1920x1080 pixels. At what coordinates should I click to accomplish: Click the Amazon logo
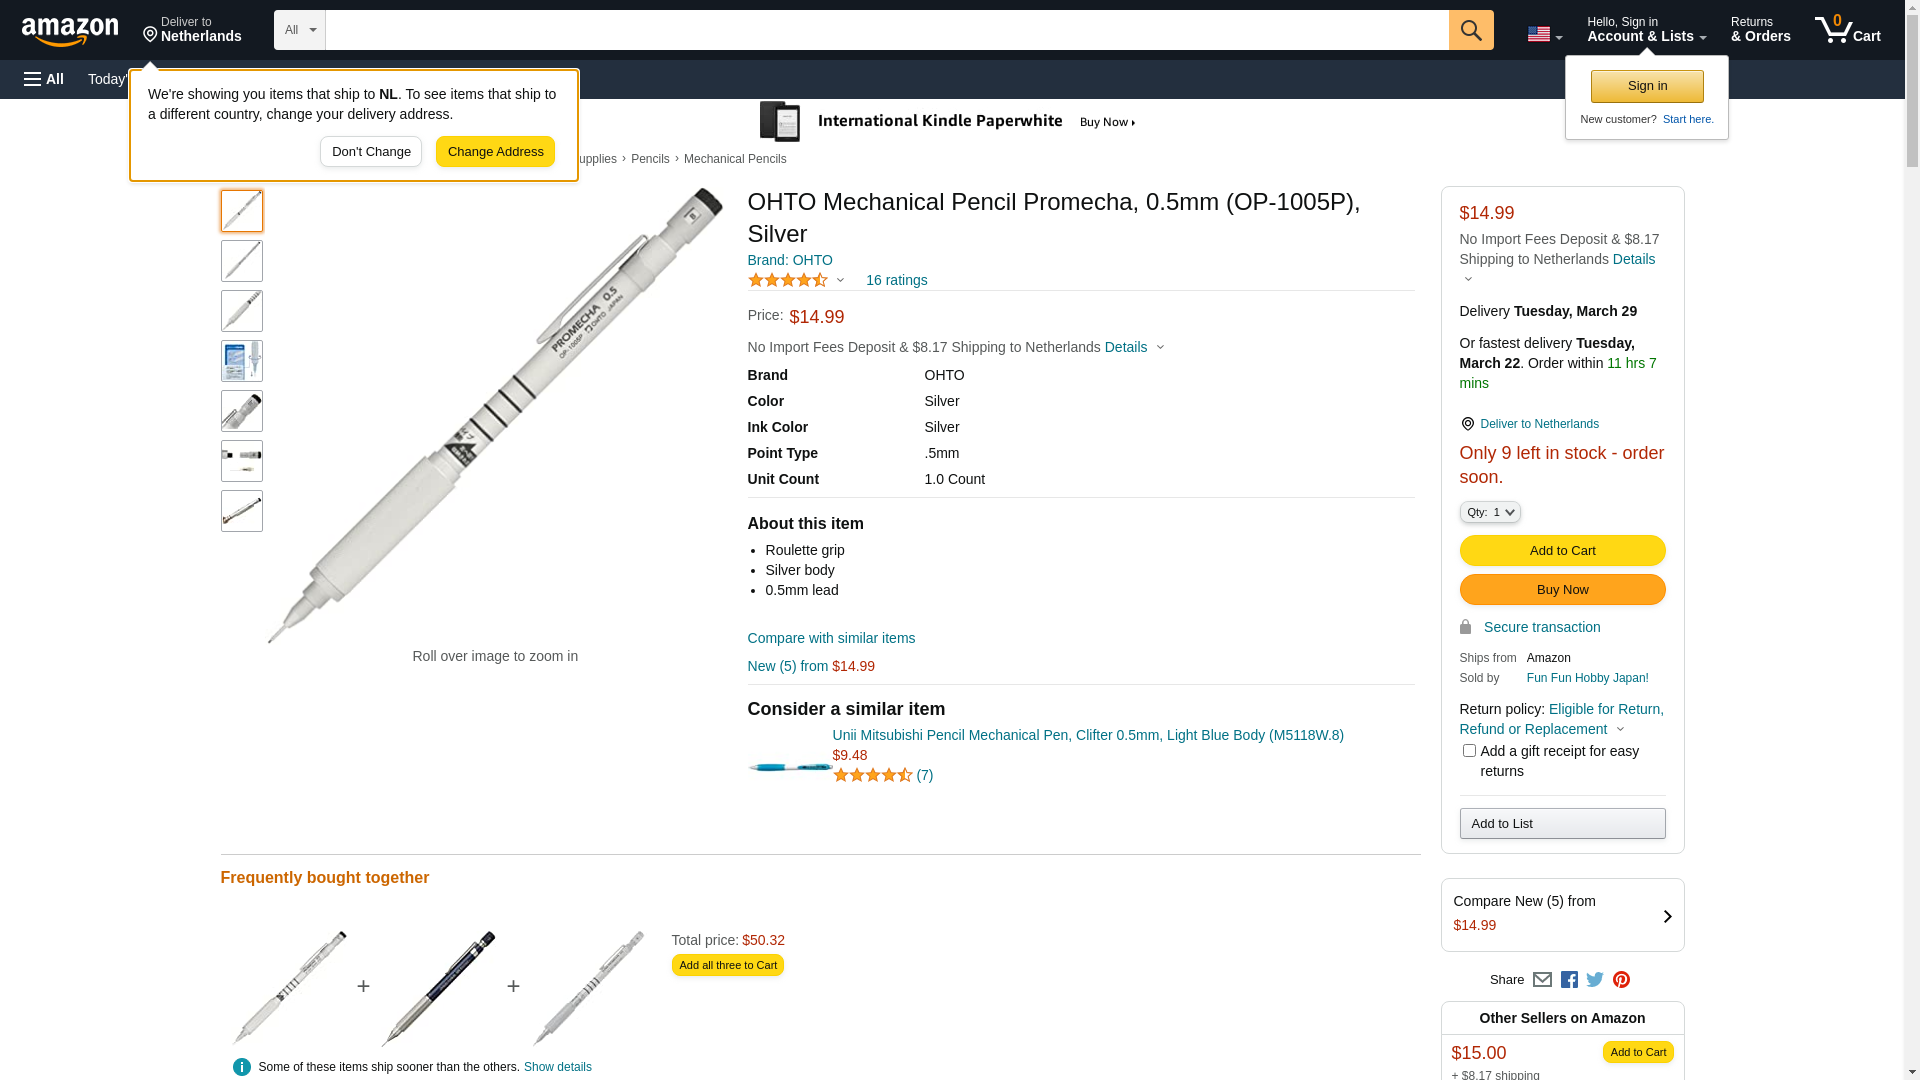coord(70,31)
